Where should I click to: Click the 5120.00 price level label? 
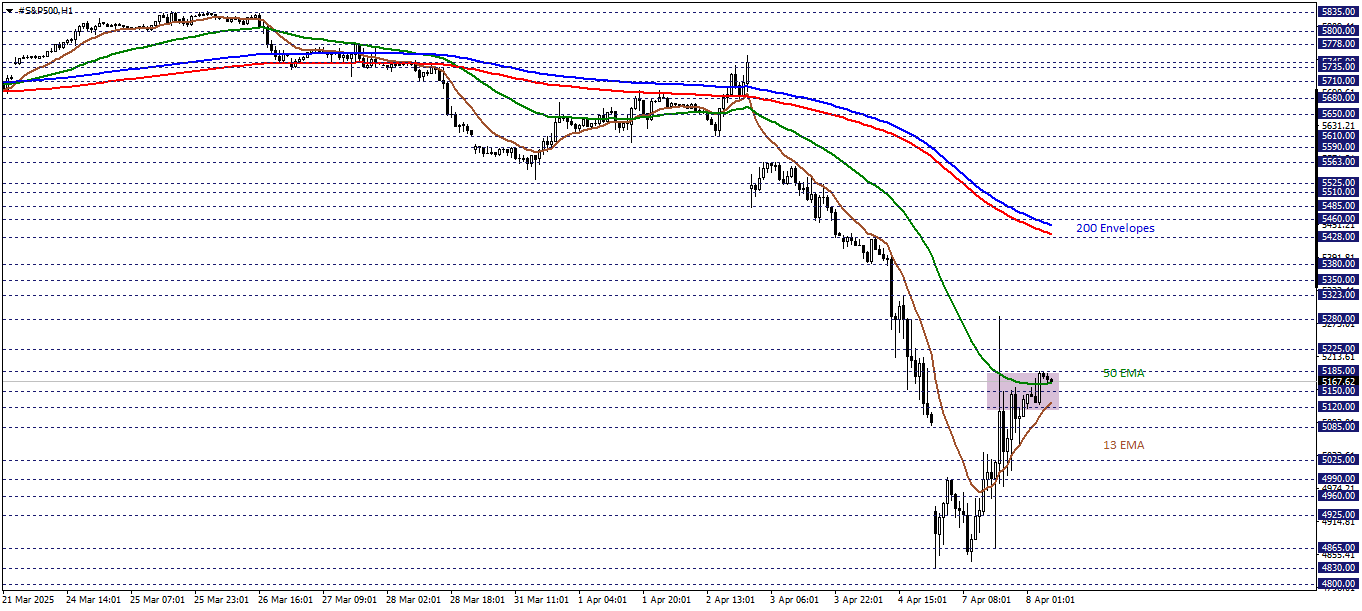[x=1338, y=408]
